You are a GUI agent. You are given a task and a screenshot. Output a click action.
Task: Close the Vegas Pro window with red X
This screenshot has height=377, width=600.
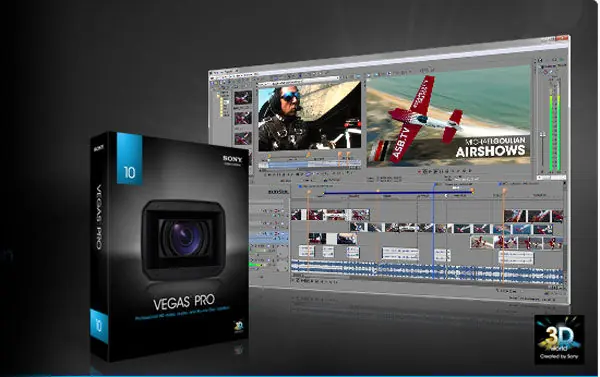point(563,38)
